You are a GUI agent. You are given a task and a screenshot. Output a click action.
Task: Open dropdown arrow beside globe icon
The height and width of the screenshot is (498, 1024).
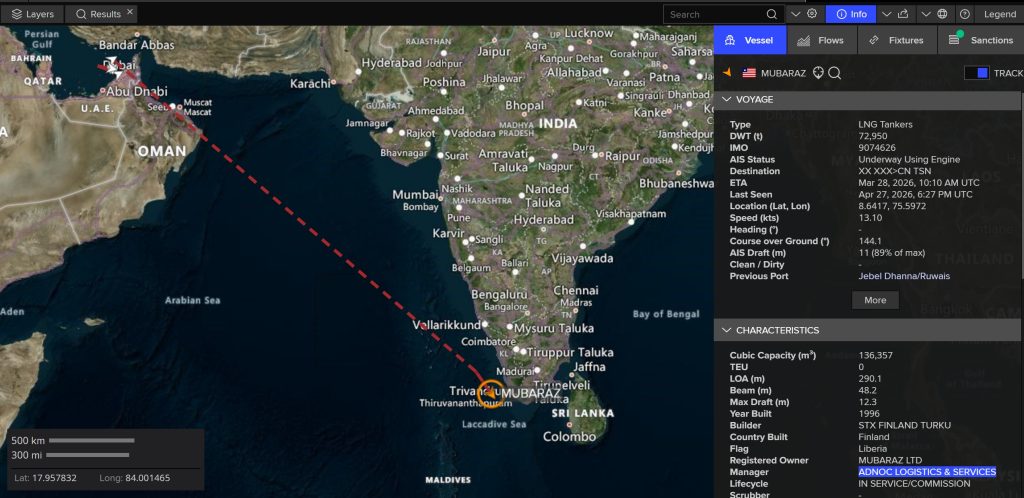pyautogui.click(x=925, y=14)
